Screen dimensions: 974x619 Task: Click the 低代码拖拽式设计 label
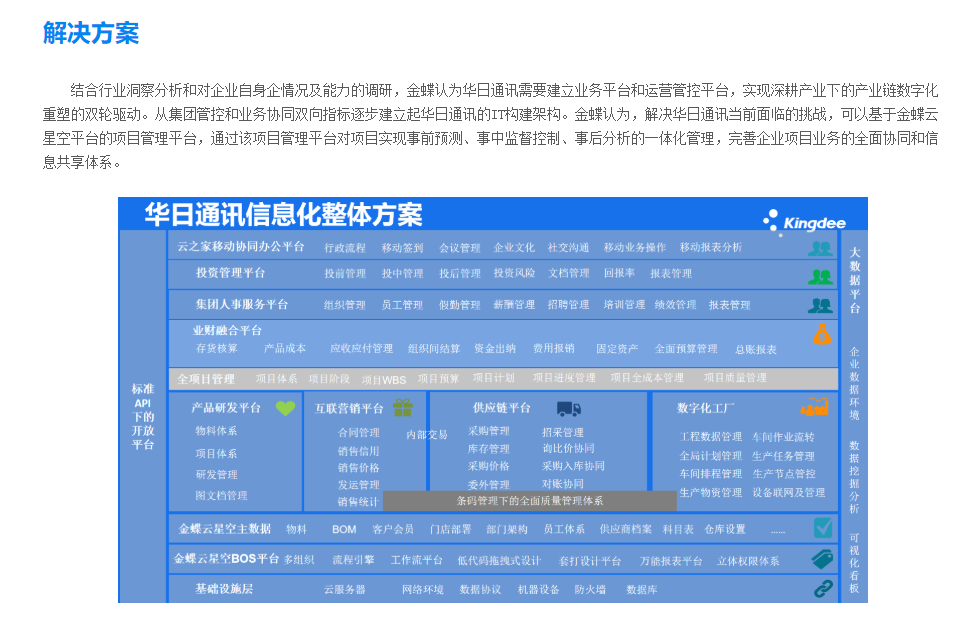tap(499, 561)
